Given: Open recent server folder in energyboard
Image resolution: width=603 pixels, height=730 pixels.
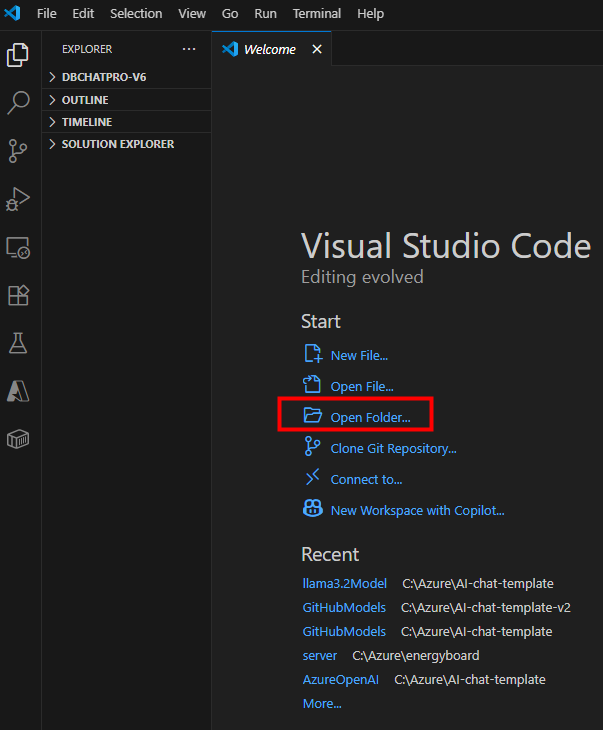Looking at the screenshot, I should click(319, 656).
